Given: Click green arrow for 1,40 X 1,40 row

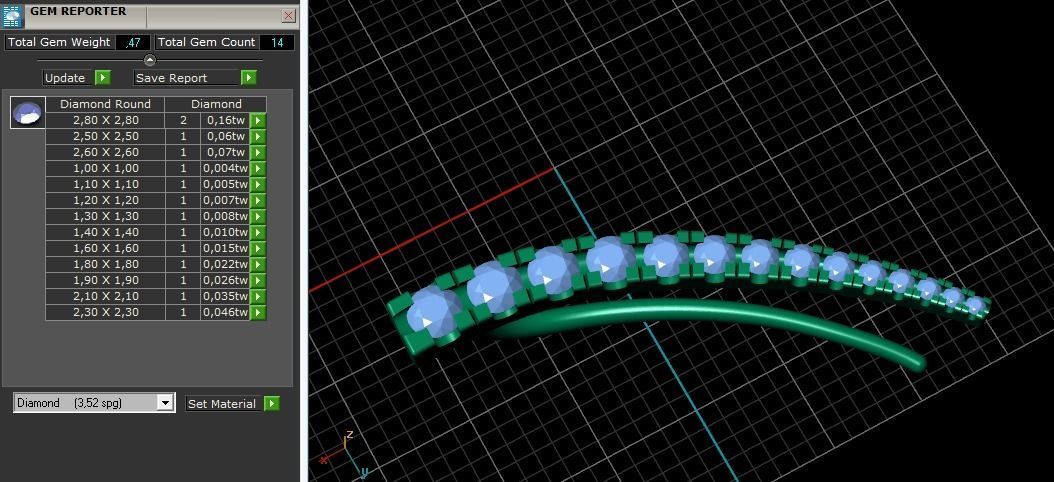Looking at the screenshot, I should pyautogui.click(x=257, y=233).
